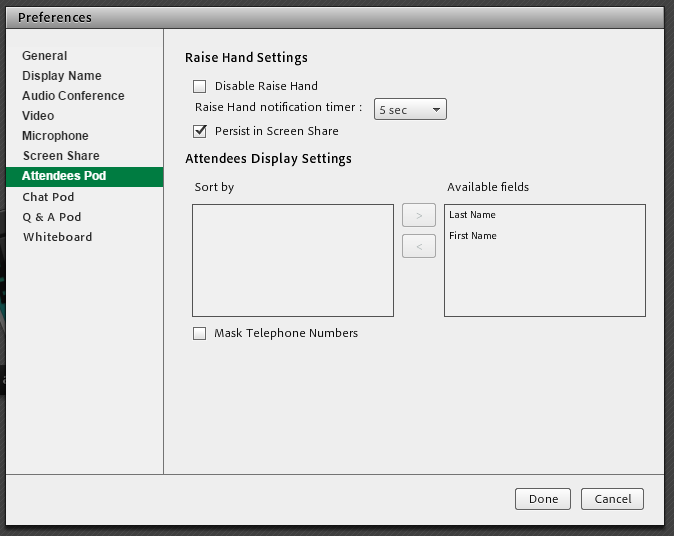This screenshot has width=674, height=536.
Task: Select Screen Share category
Action: point(61,156)
